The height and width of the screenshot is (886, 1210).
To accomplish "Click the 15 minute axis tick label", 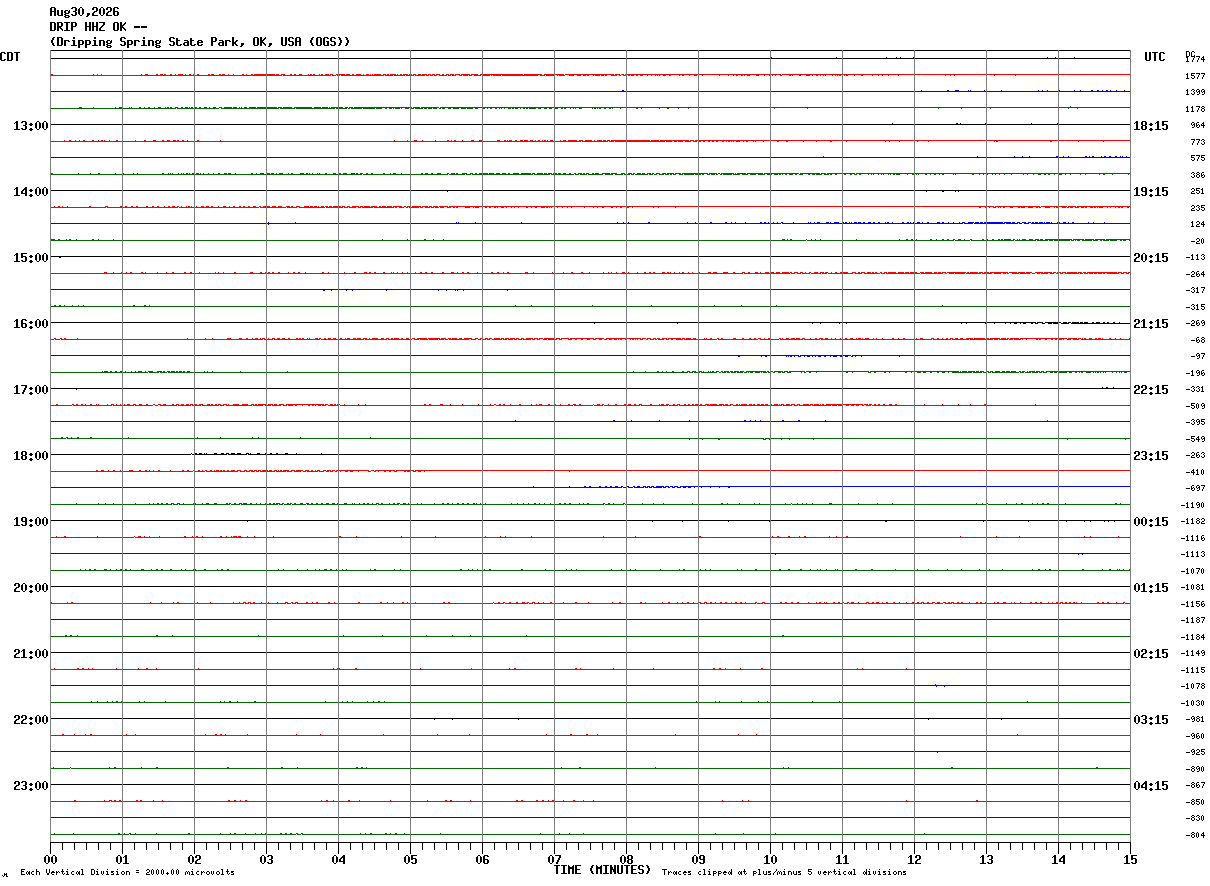I will pos(1130,859).
